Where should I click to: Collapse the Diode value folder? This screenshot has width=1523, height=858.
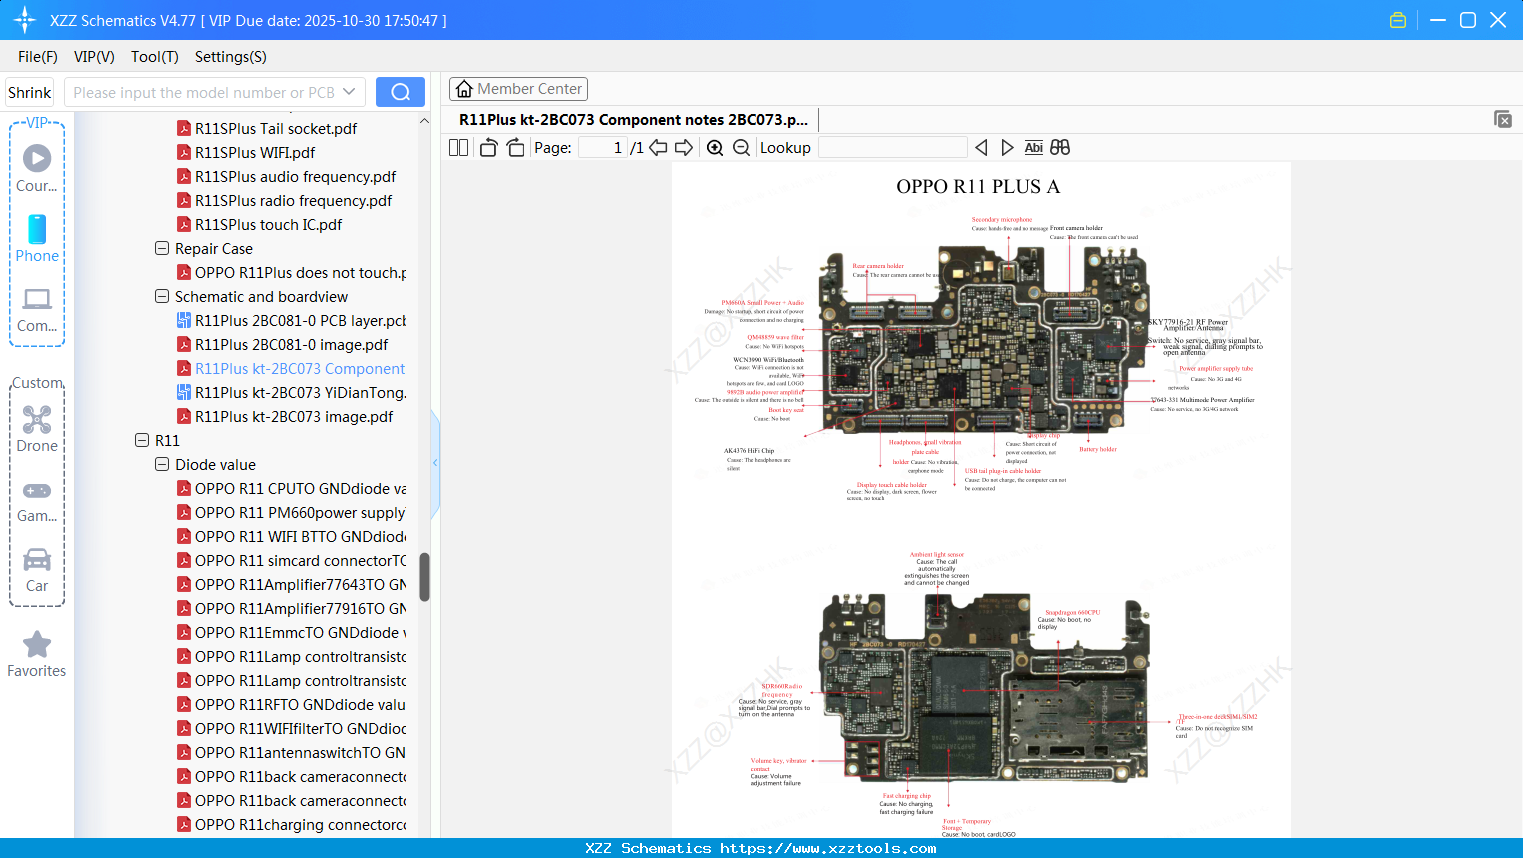[162, 464]
